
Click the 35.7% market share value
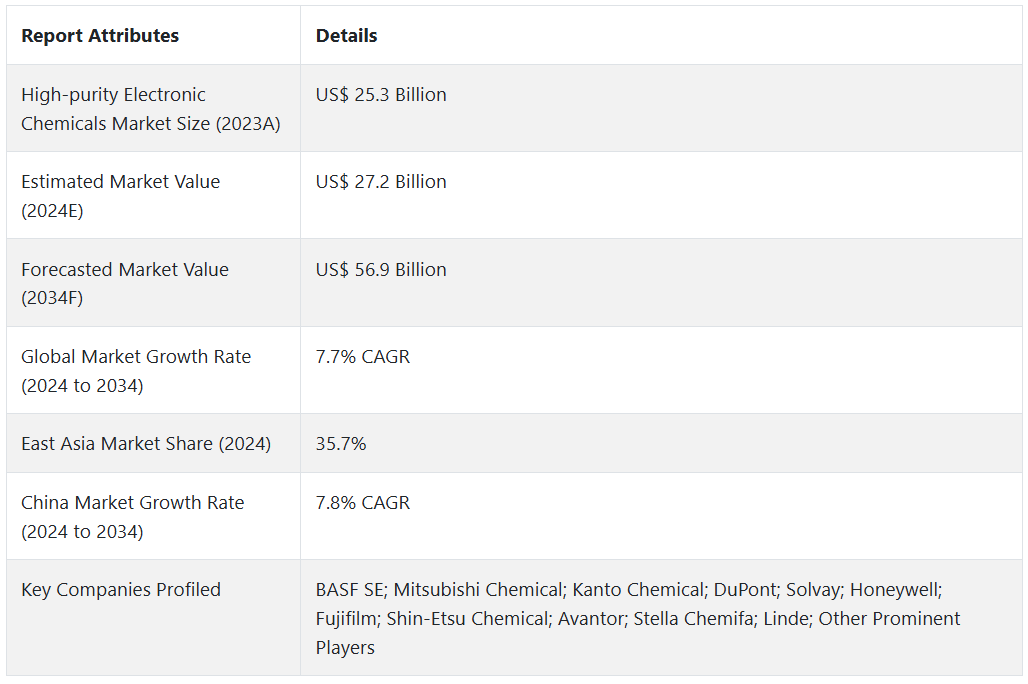click(x=341, y=444)
